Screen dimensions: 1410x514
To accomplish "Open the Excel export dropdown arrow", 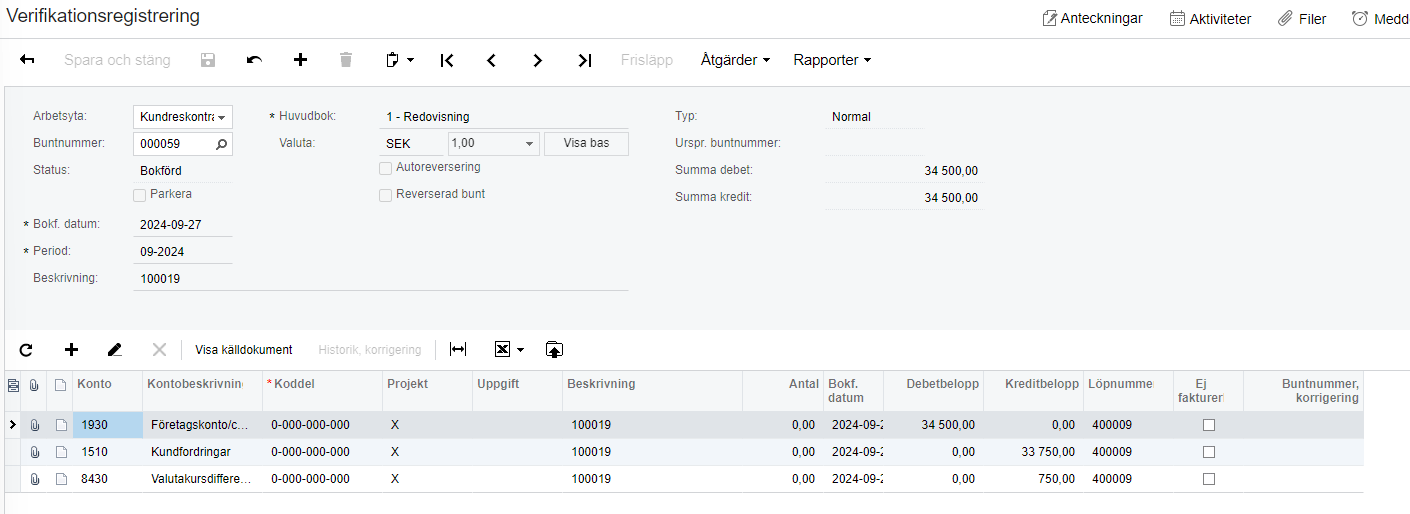I will pos(520,350).
